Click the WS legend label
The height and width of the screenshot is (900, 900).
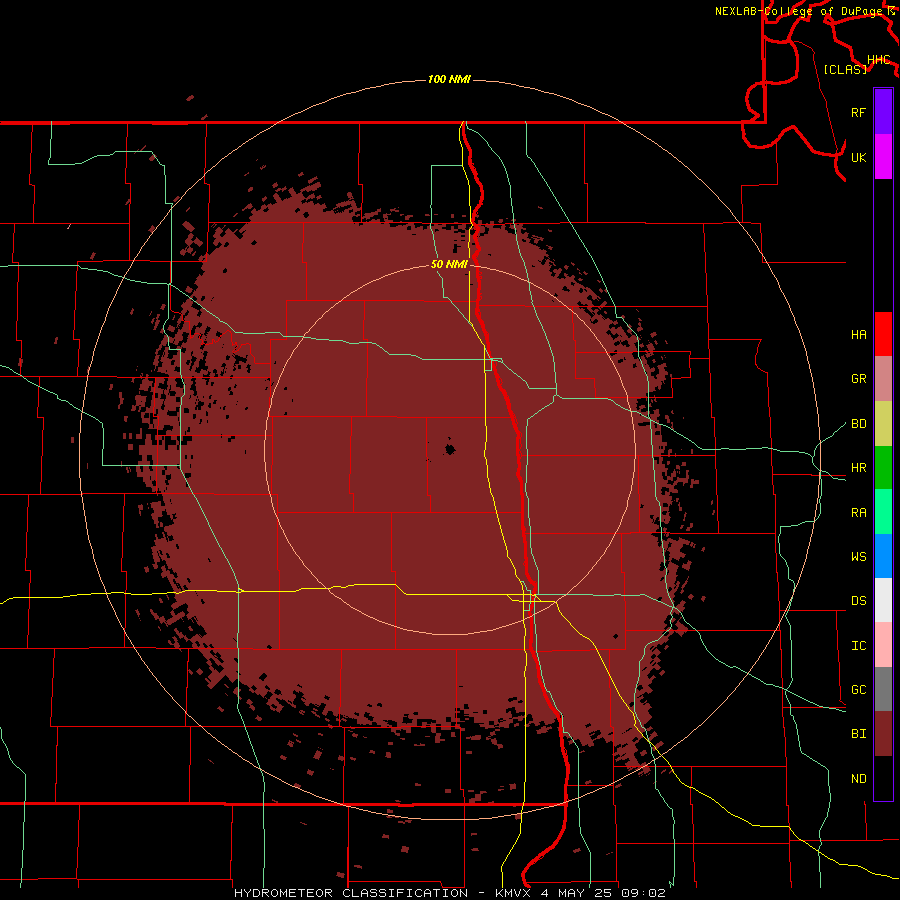[x=858, y=557]
